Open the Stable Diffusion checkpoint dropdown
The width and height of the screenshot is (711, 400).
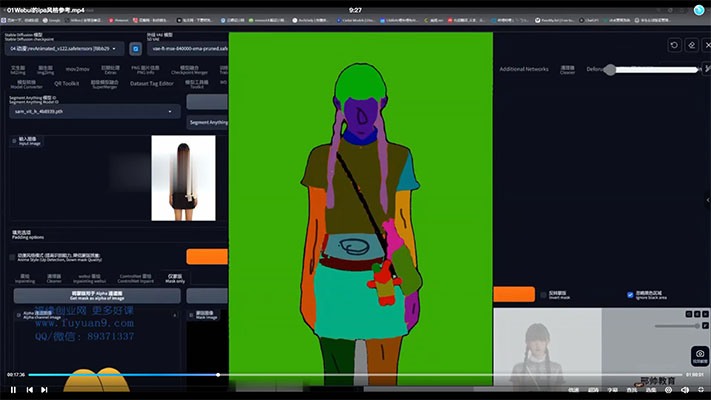point(66,48)
